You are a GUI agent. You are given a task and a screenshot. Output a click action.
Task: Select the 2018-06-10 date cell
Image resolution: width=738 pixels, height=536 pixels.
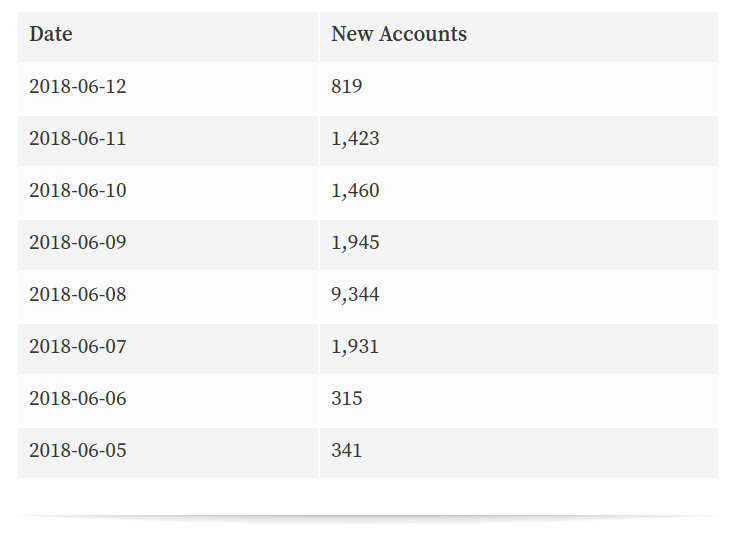168,192
